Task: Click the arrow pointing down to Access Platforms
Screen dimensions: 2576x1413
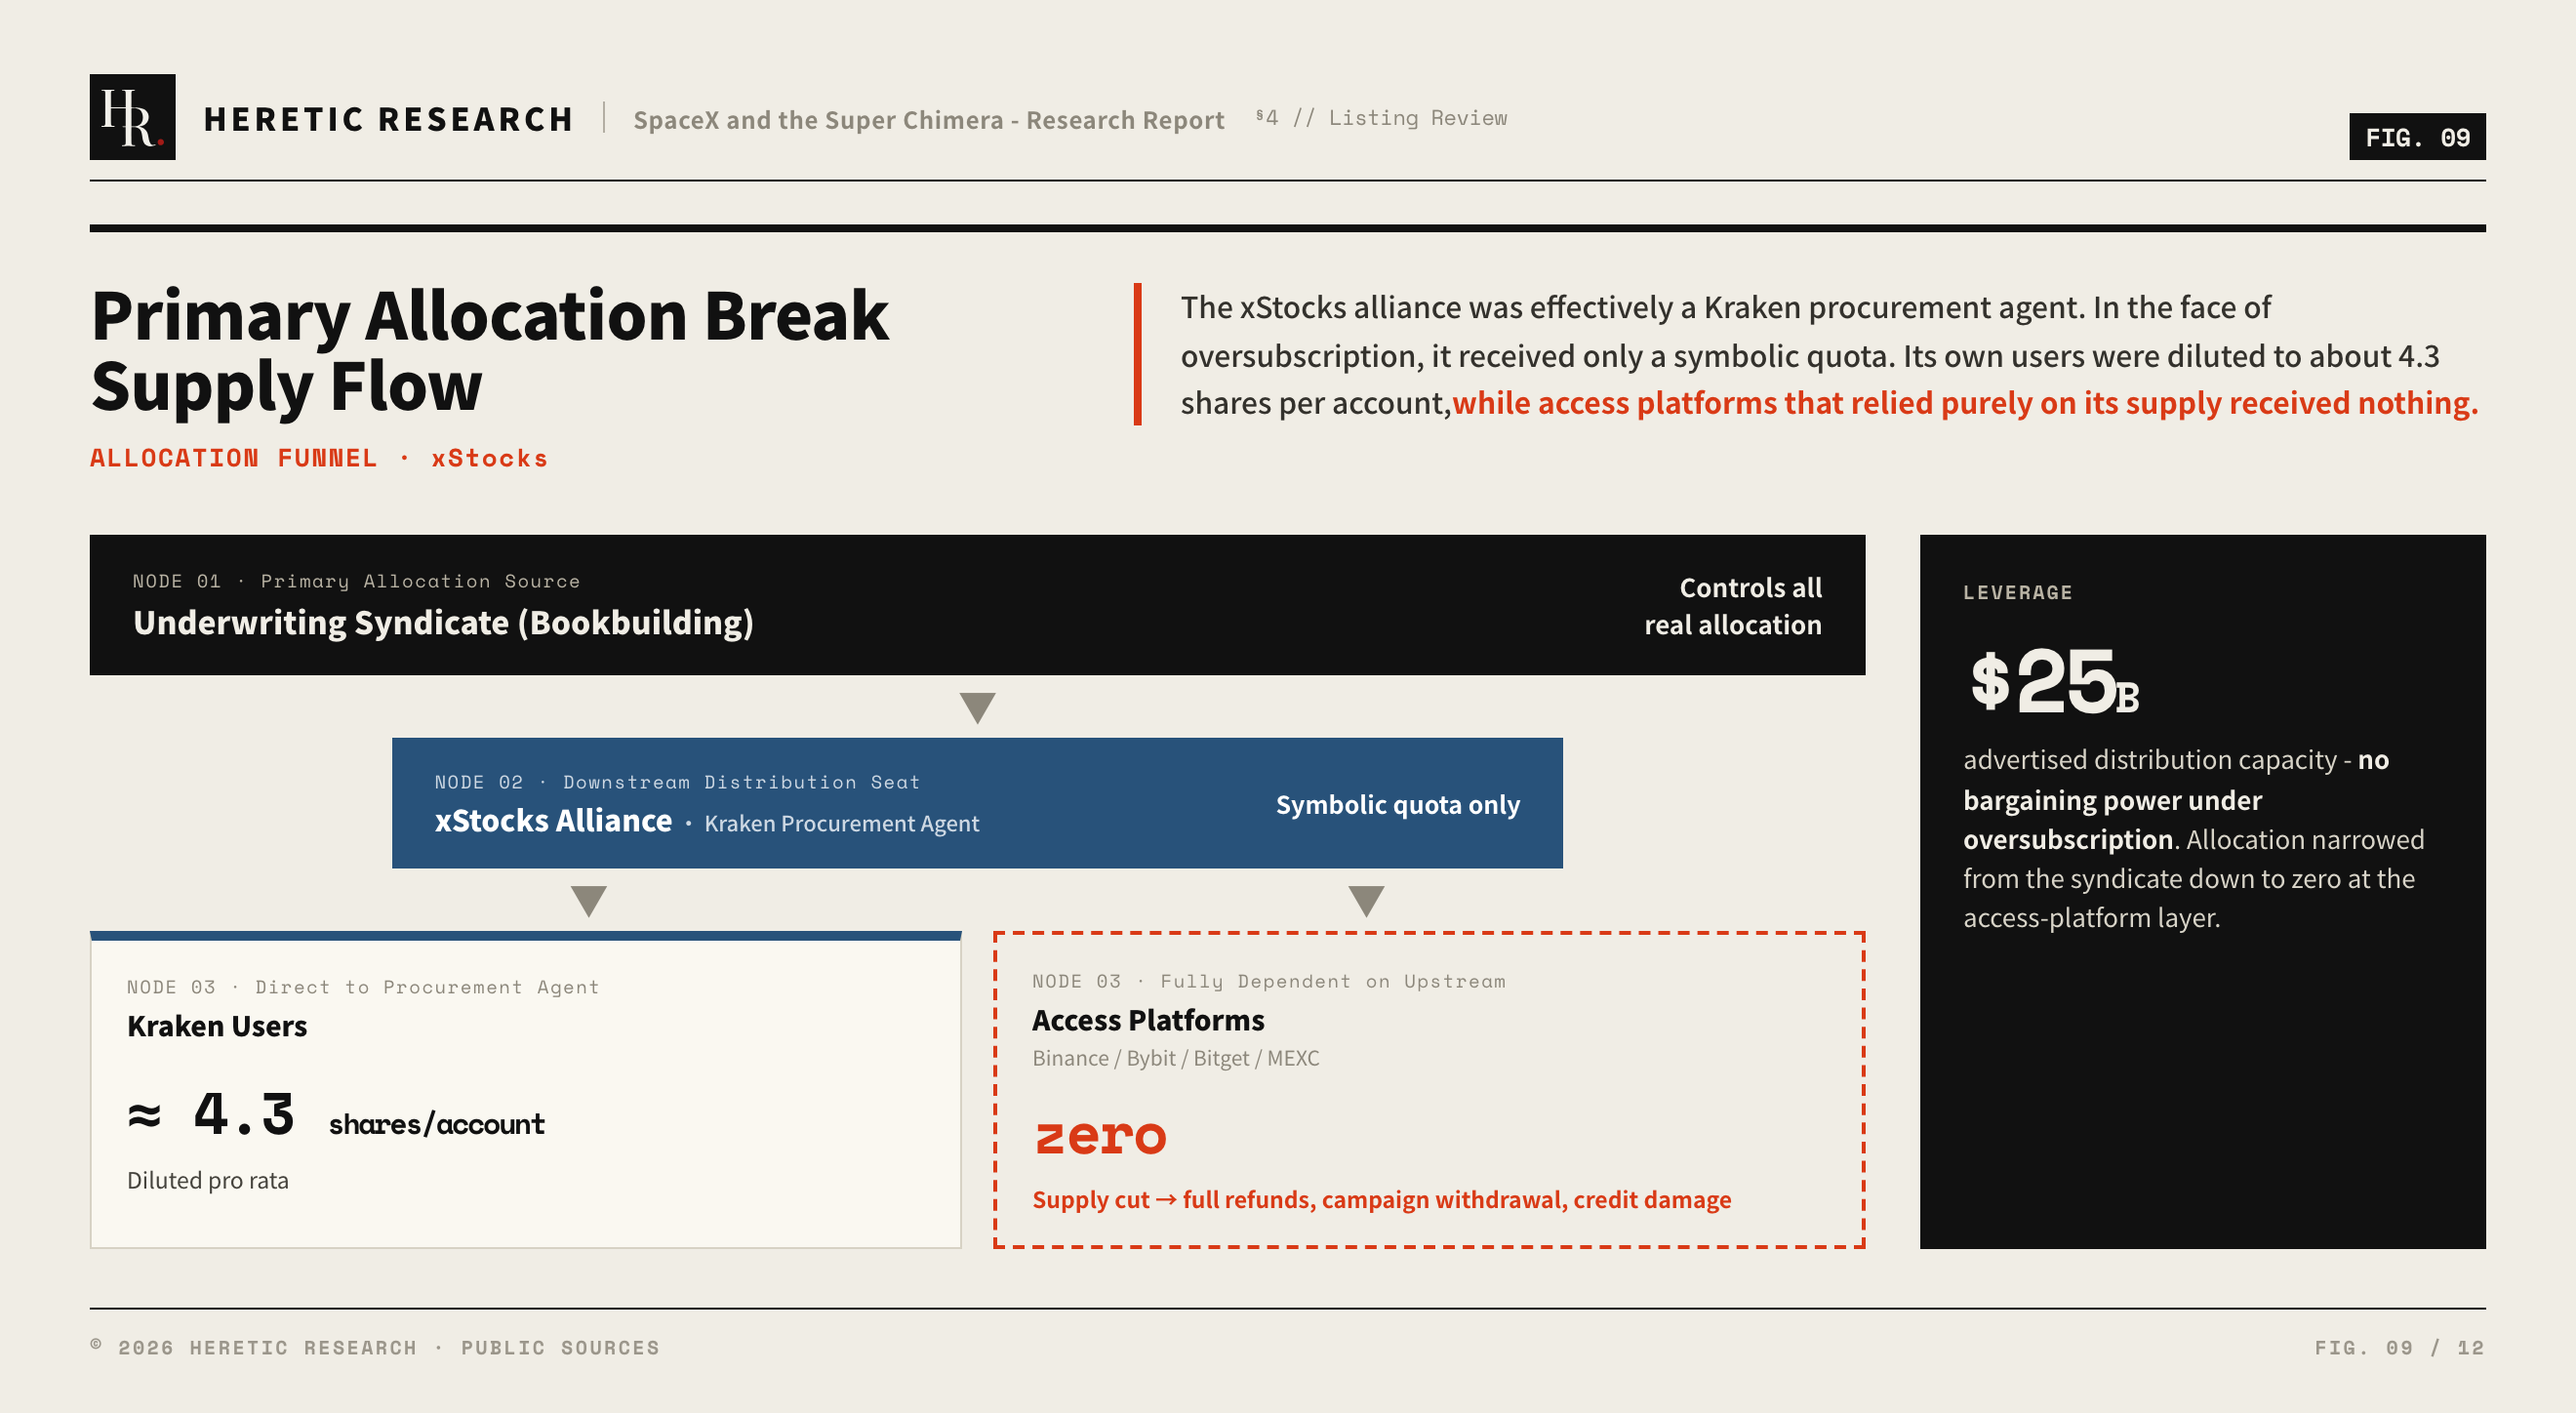Action: tap(1366, 901)
